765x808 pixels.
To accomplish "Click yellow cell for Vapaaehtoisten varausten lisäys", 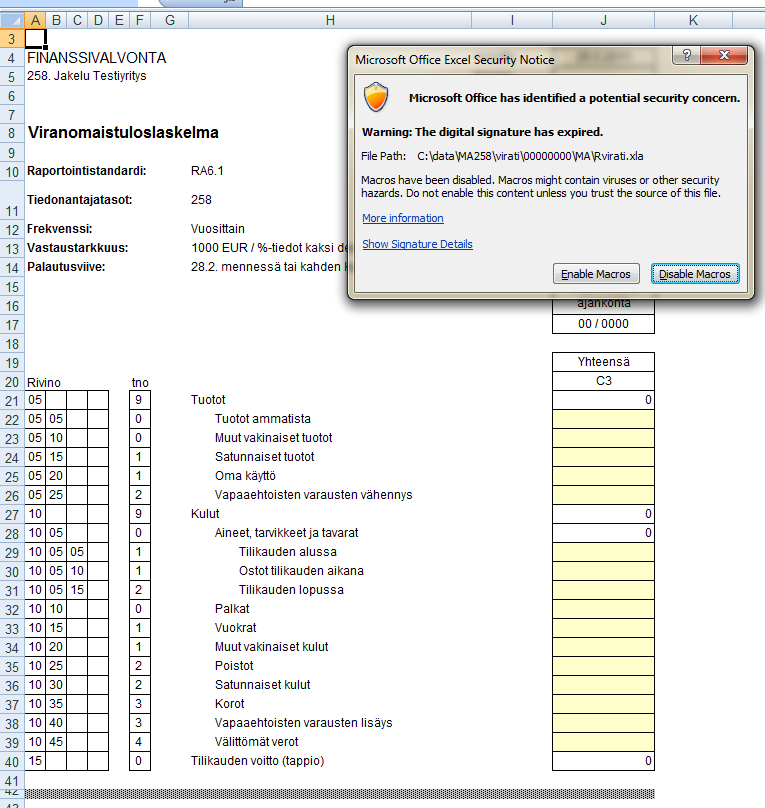I will pos(603,724).
